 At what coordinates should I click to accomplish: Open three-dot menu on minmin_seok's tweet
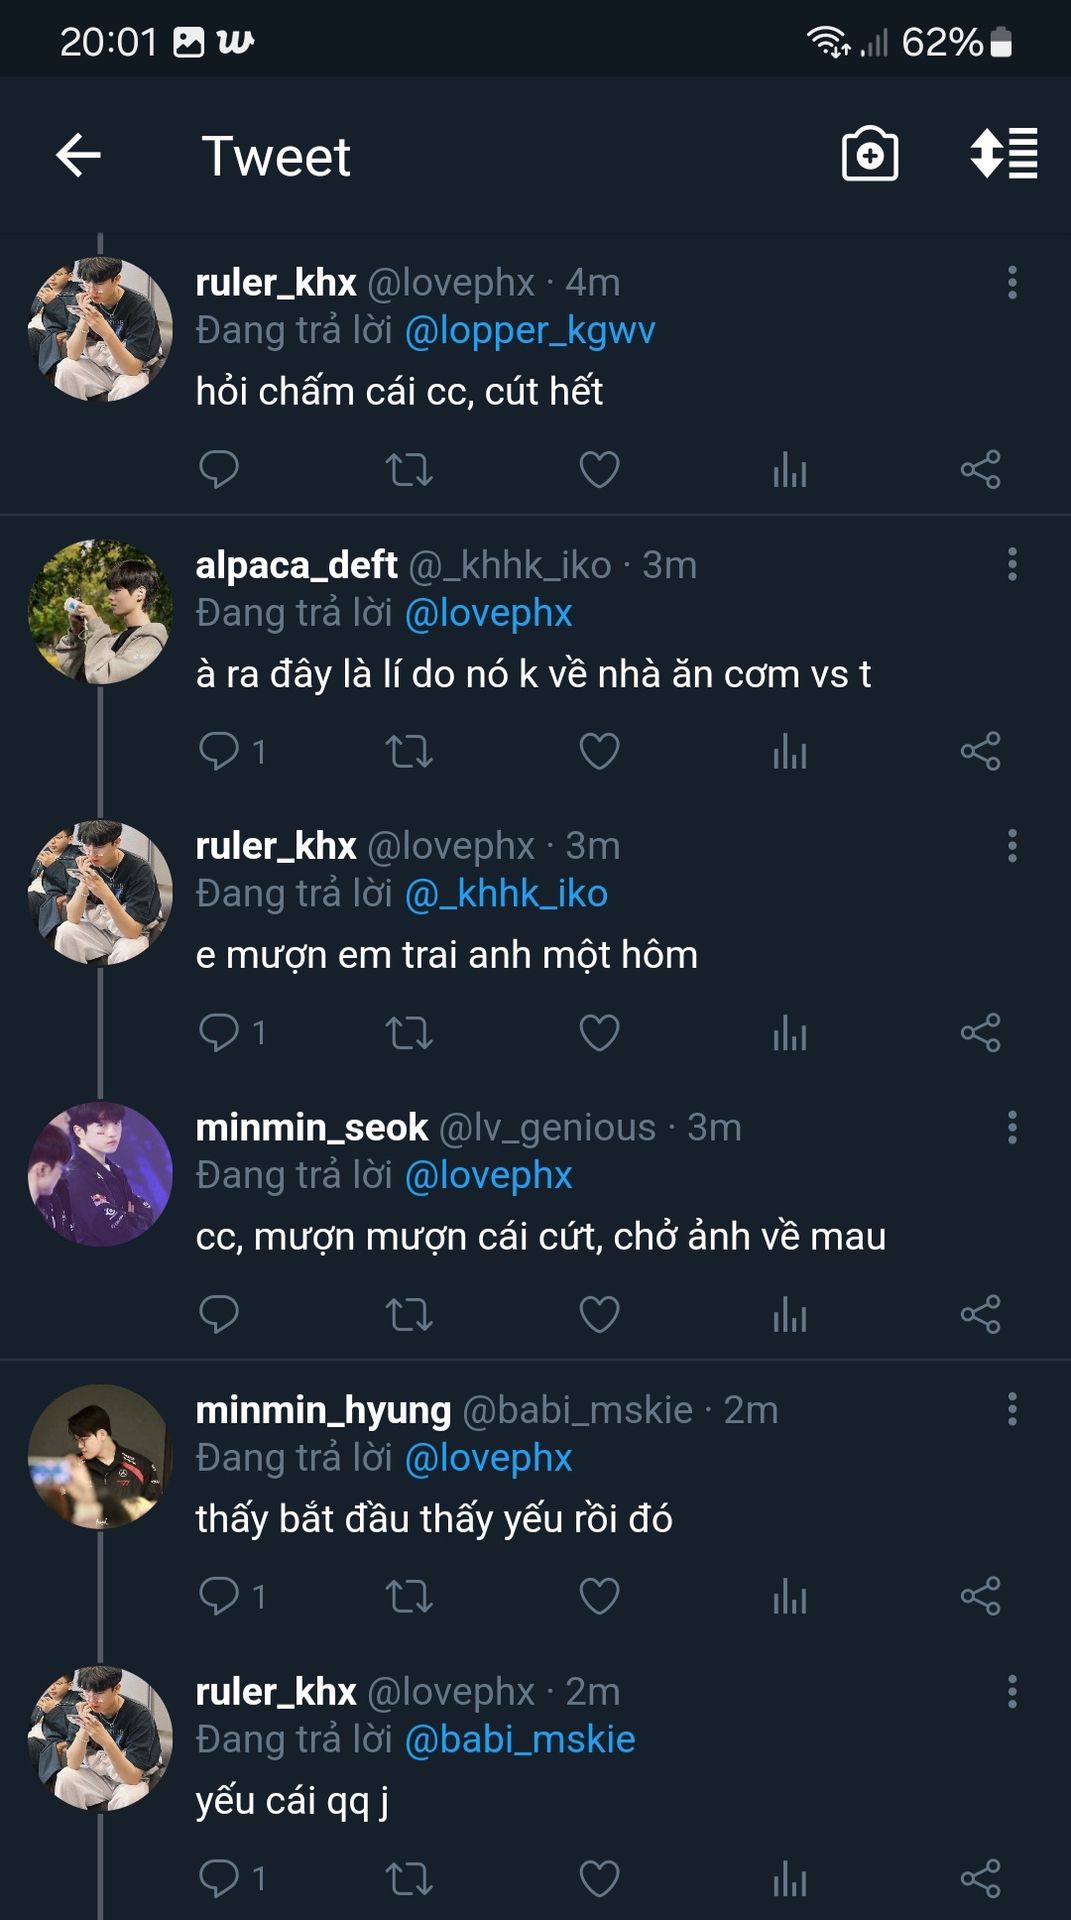[x=1012, y=1128]
